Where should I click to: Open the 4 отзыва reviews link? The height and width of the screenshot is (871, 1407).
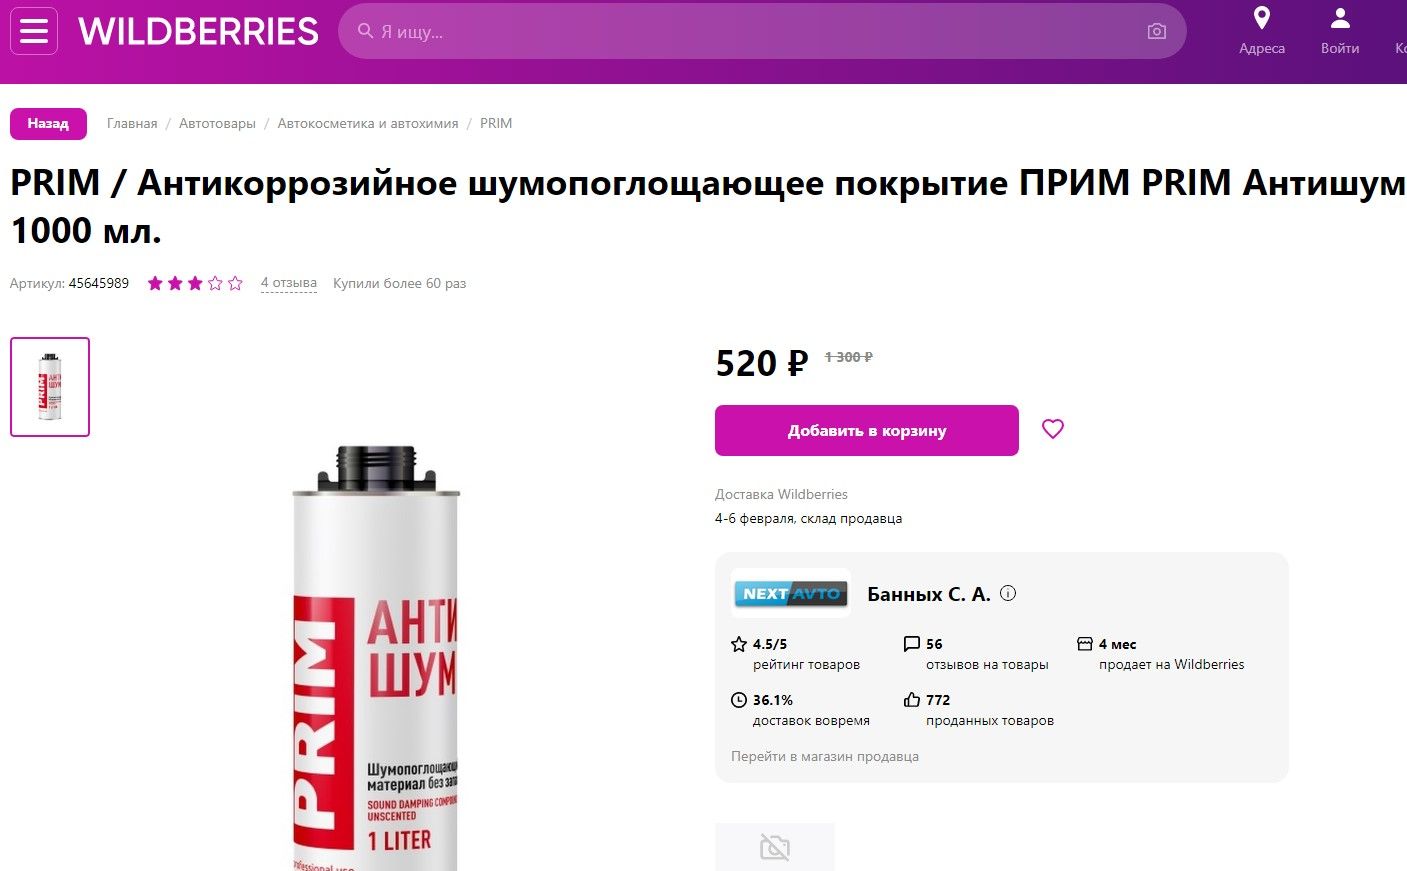(289, 284)
